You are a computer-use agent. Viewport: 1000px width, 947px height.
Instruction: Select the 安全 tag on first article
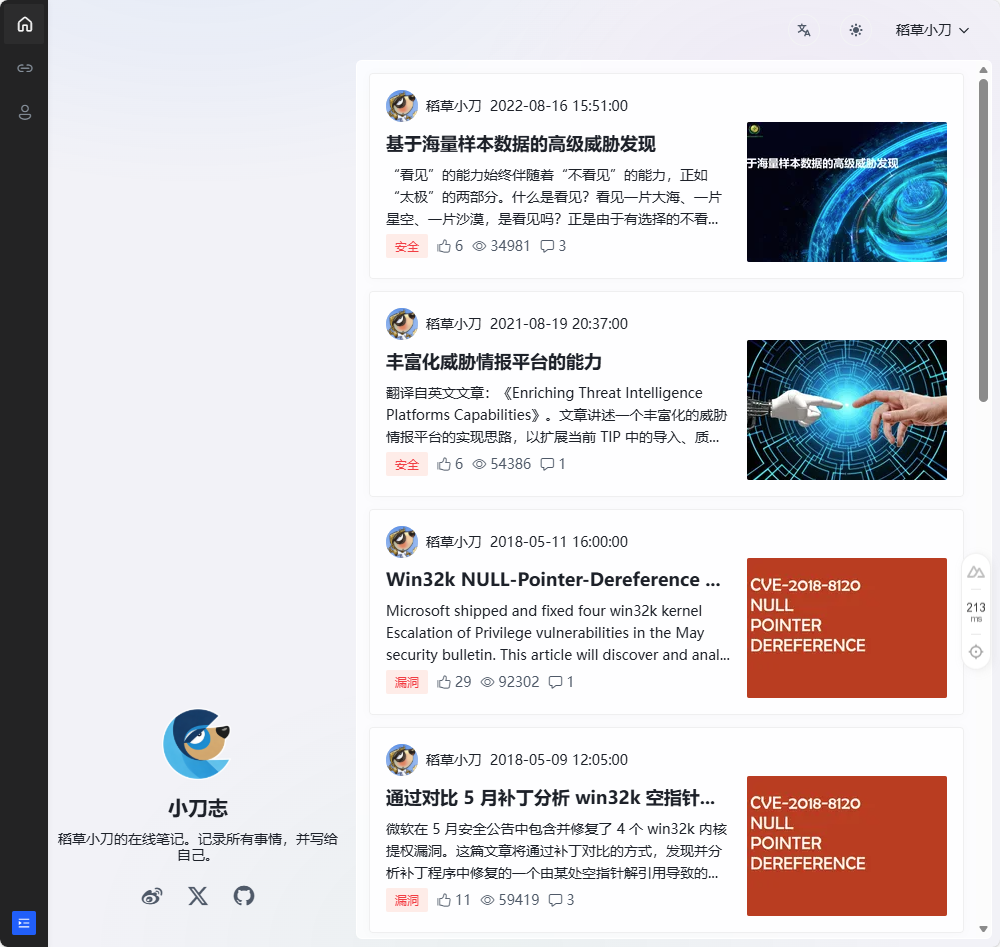[407, 246]
